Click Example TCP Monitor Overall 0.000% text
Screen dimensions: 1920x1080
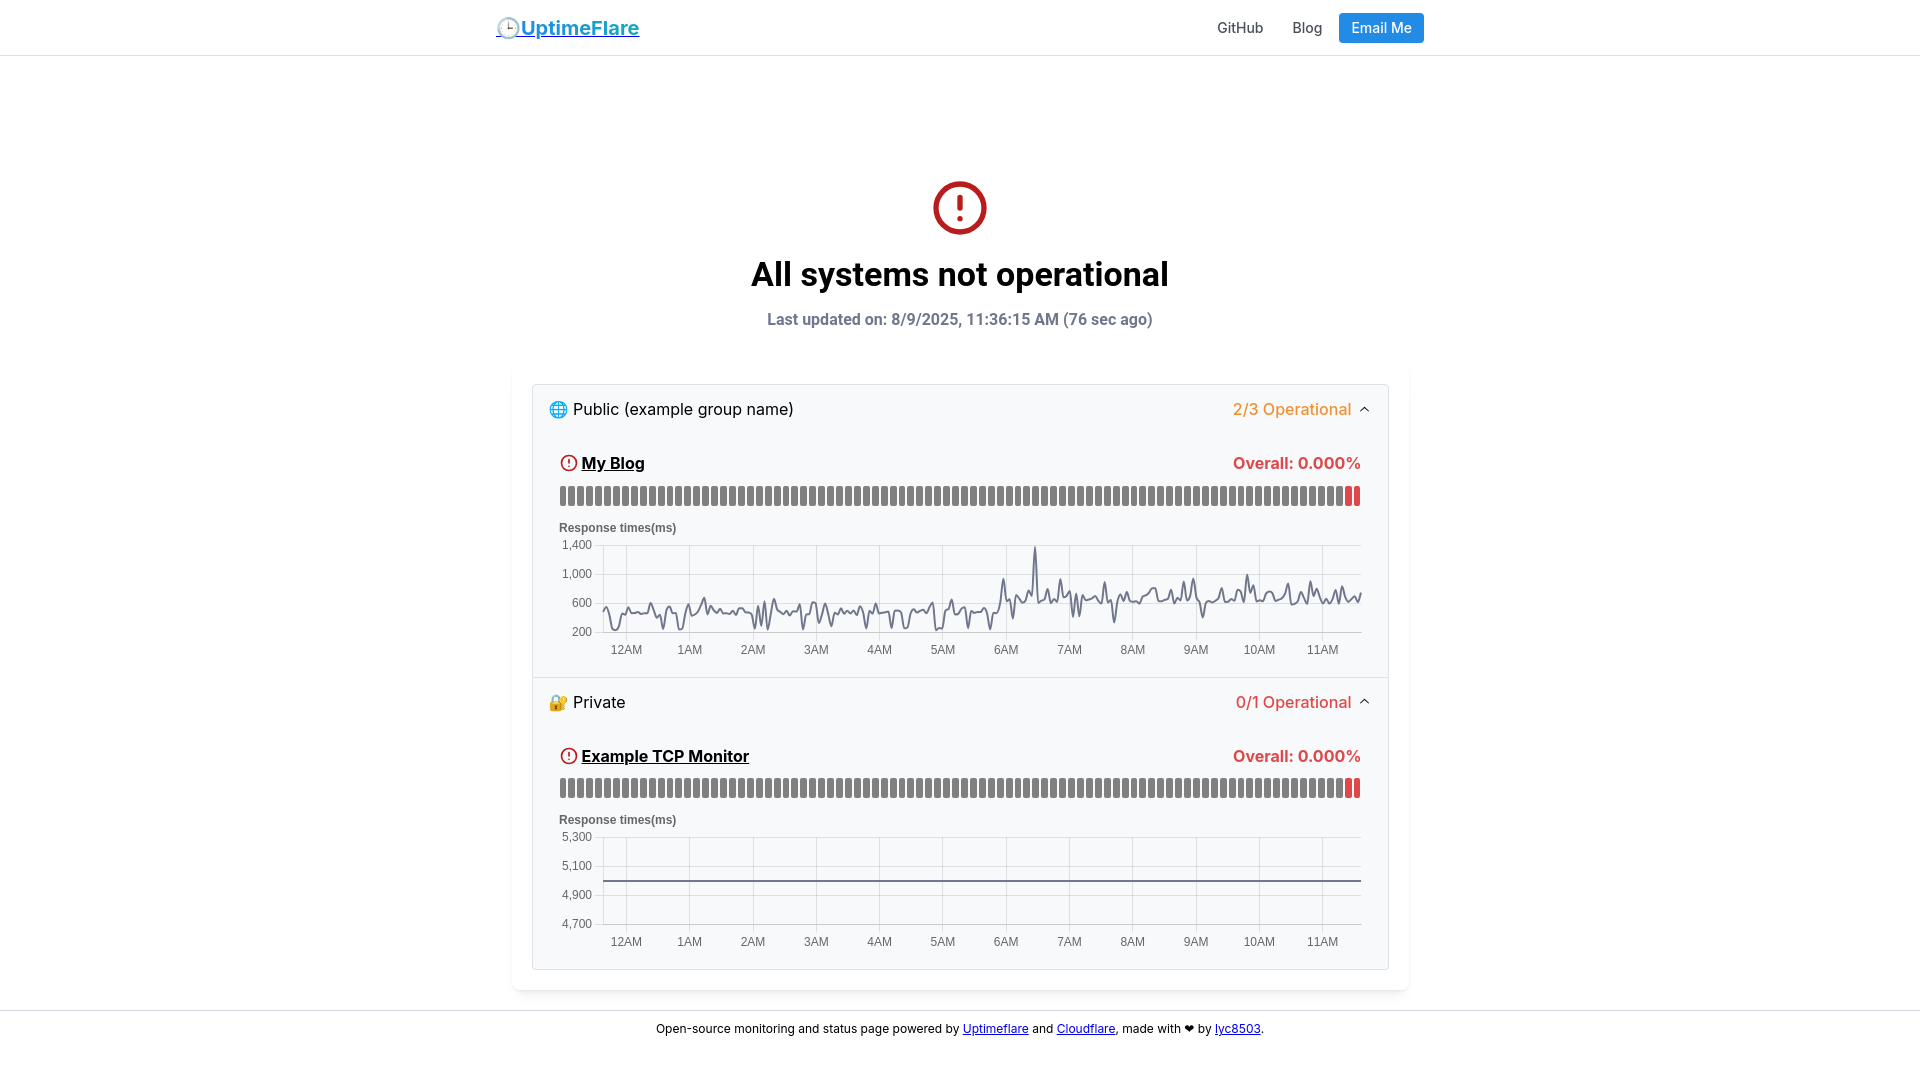1297,756
